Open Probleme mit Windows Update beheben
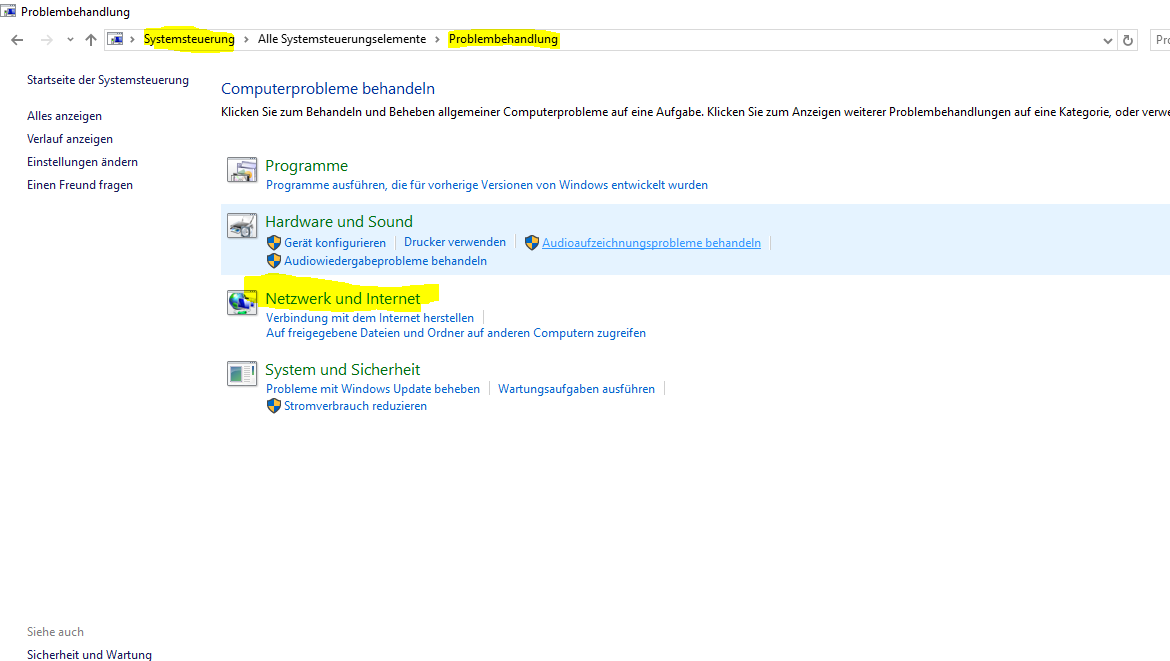The width and height of the screenshot is (1170, 661). (x=372, y=389)
